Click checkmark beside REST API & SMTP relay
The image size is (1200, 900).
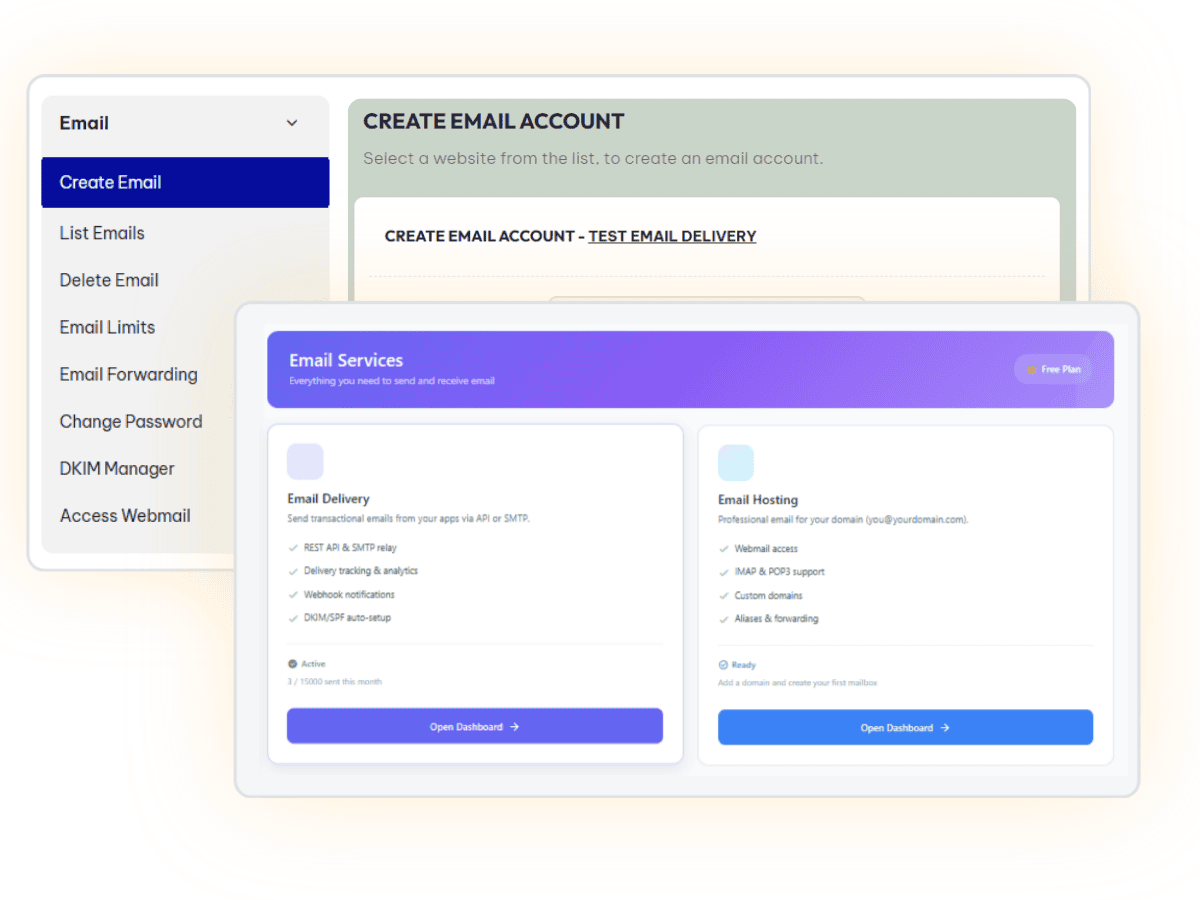[x=293, y=548]
